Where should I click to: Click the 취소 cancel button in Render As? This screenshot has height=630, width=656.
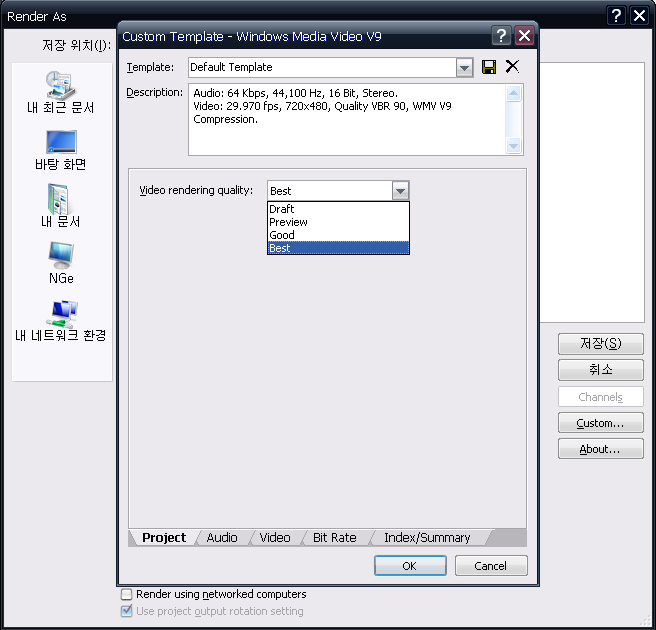(x=600, y=370)
